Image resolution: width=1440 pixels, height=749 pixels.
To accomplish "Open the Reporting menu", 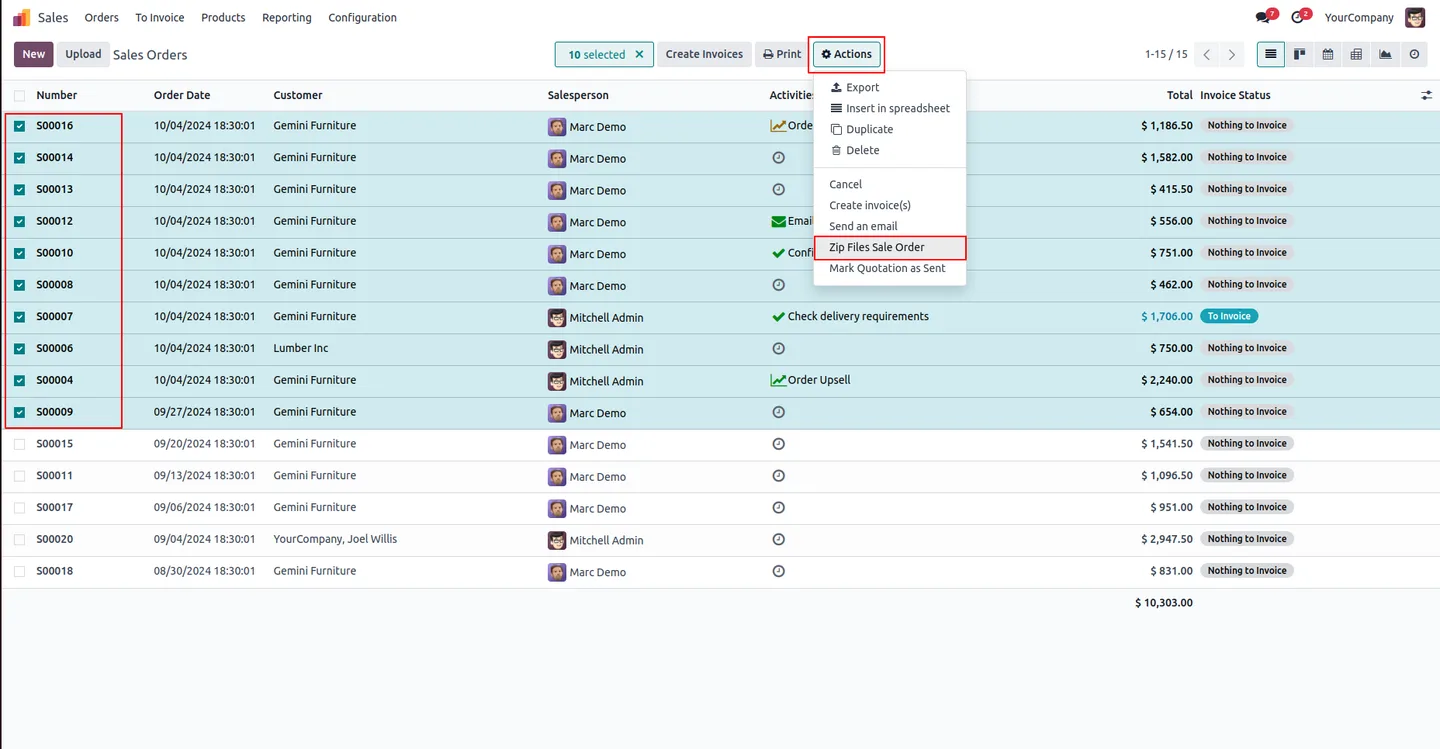I will (287, 18).
